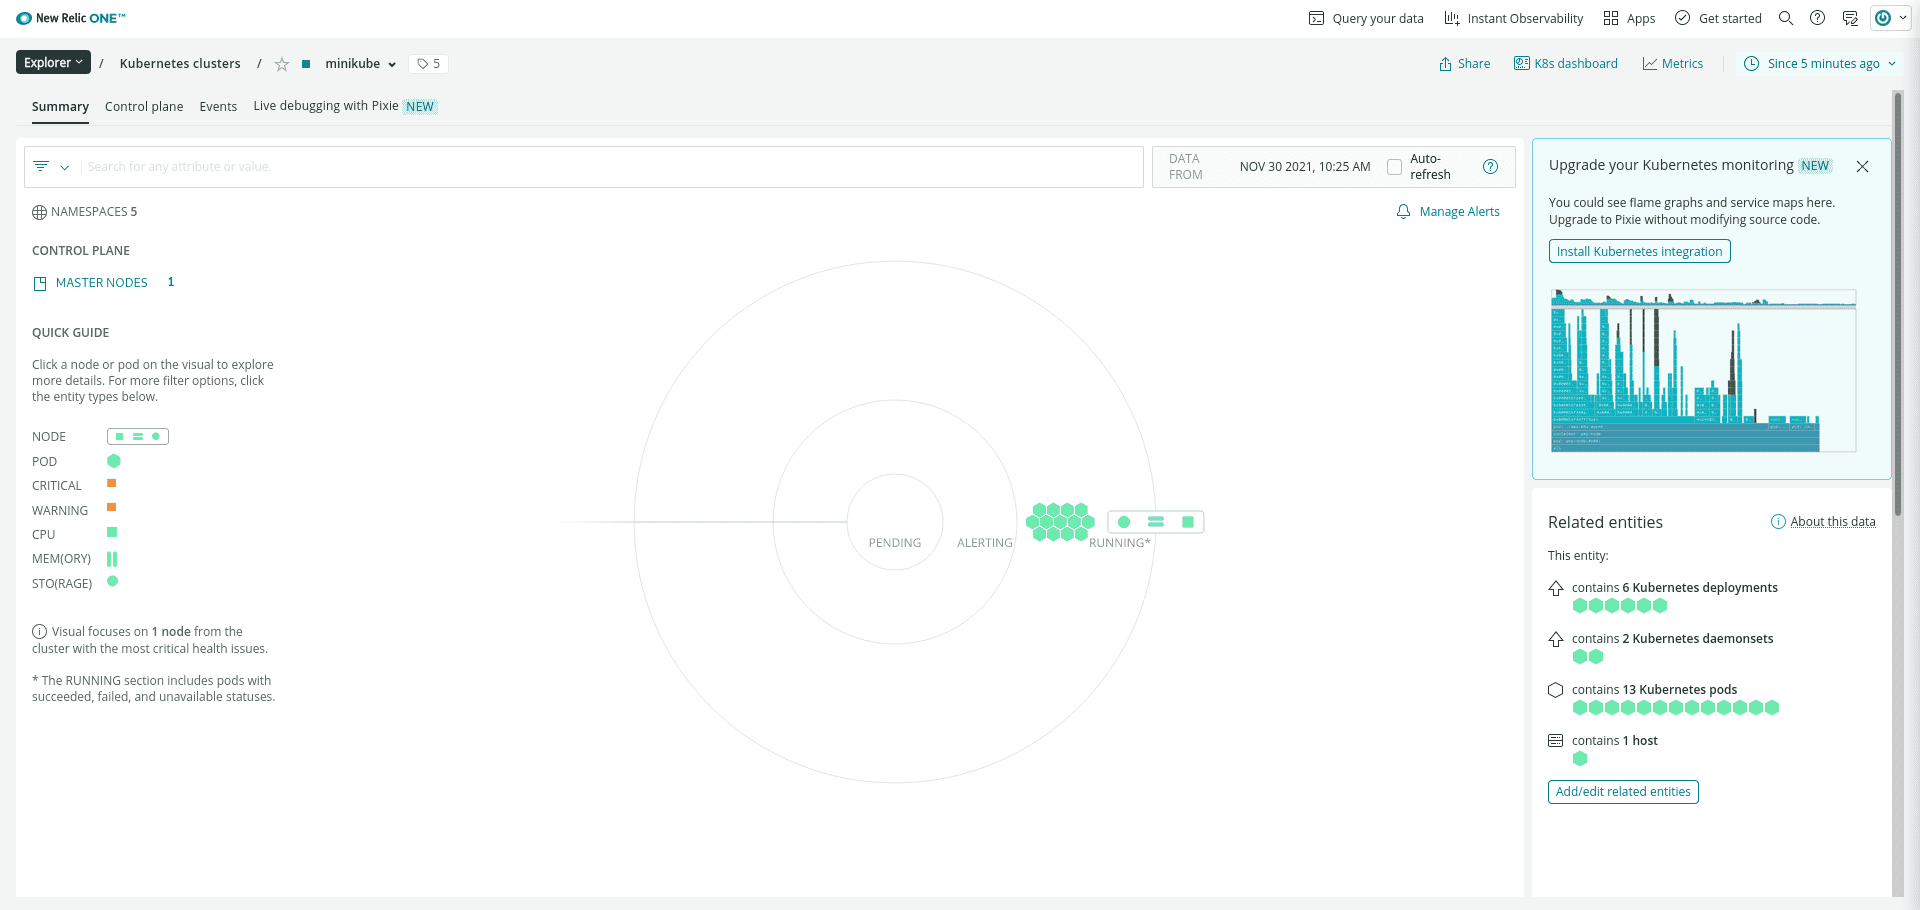The height and width of the screenshot is (910, 1920).
Task: Open the minikube cluster selector dropdown
Action: [360, 64]
